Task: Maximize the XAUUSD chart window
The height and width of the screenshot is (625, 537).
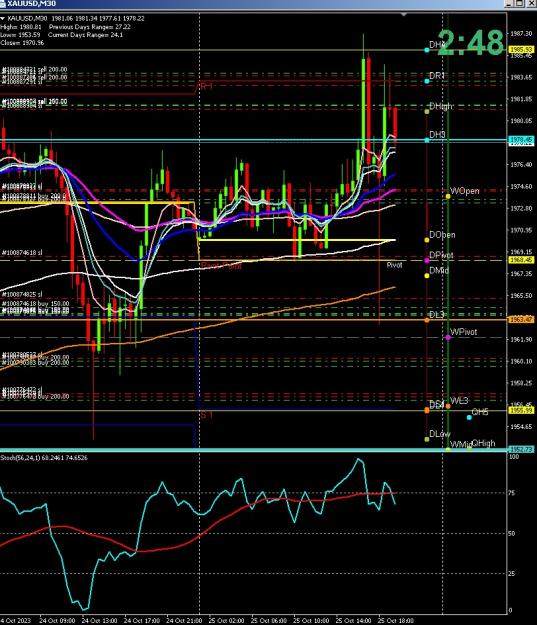Action: [520, 4]
